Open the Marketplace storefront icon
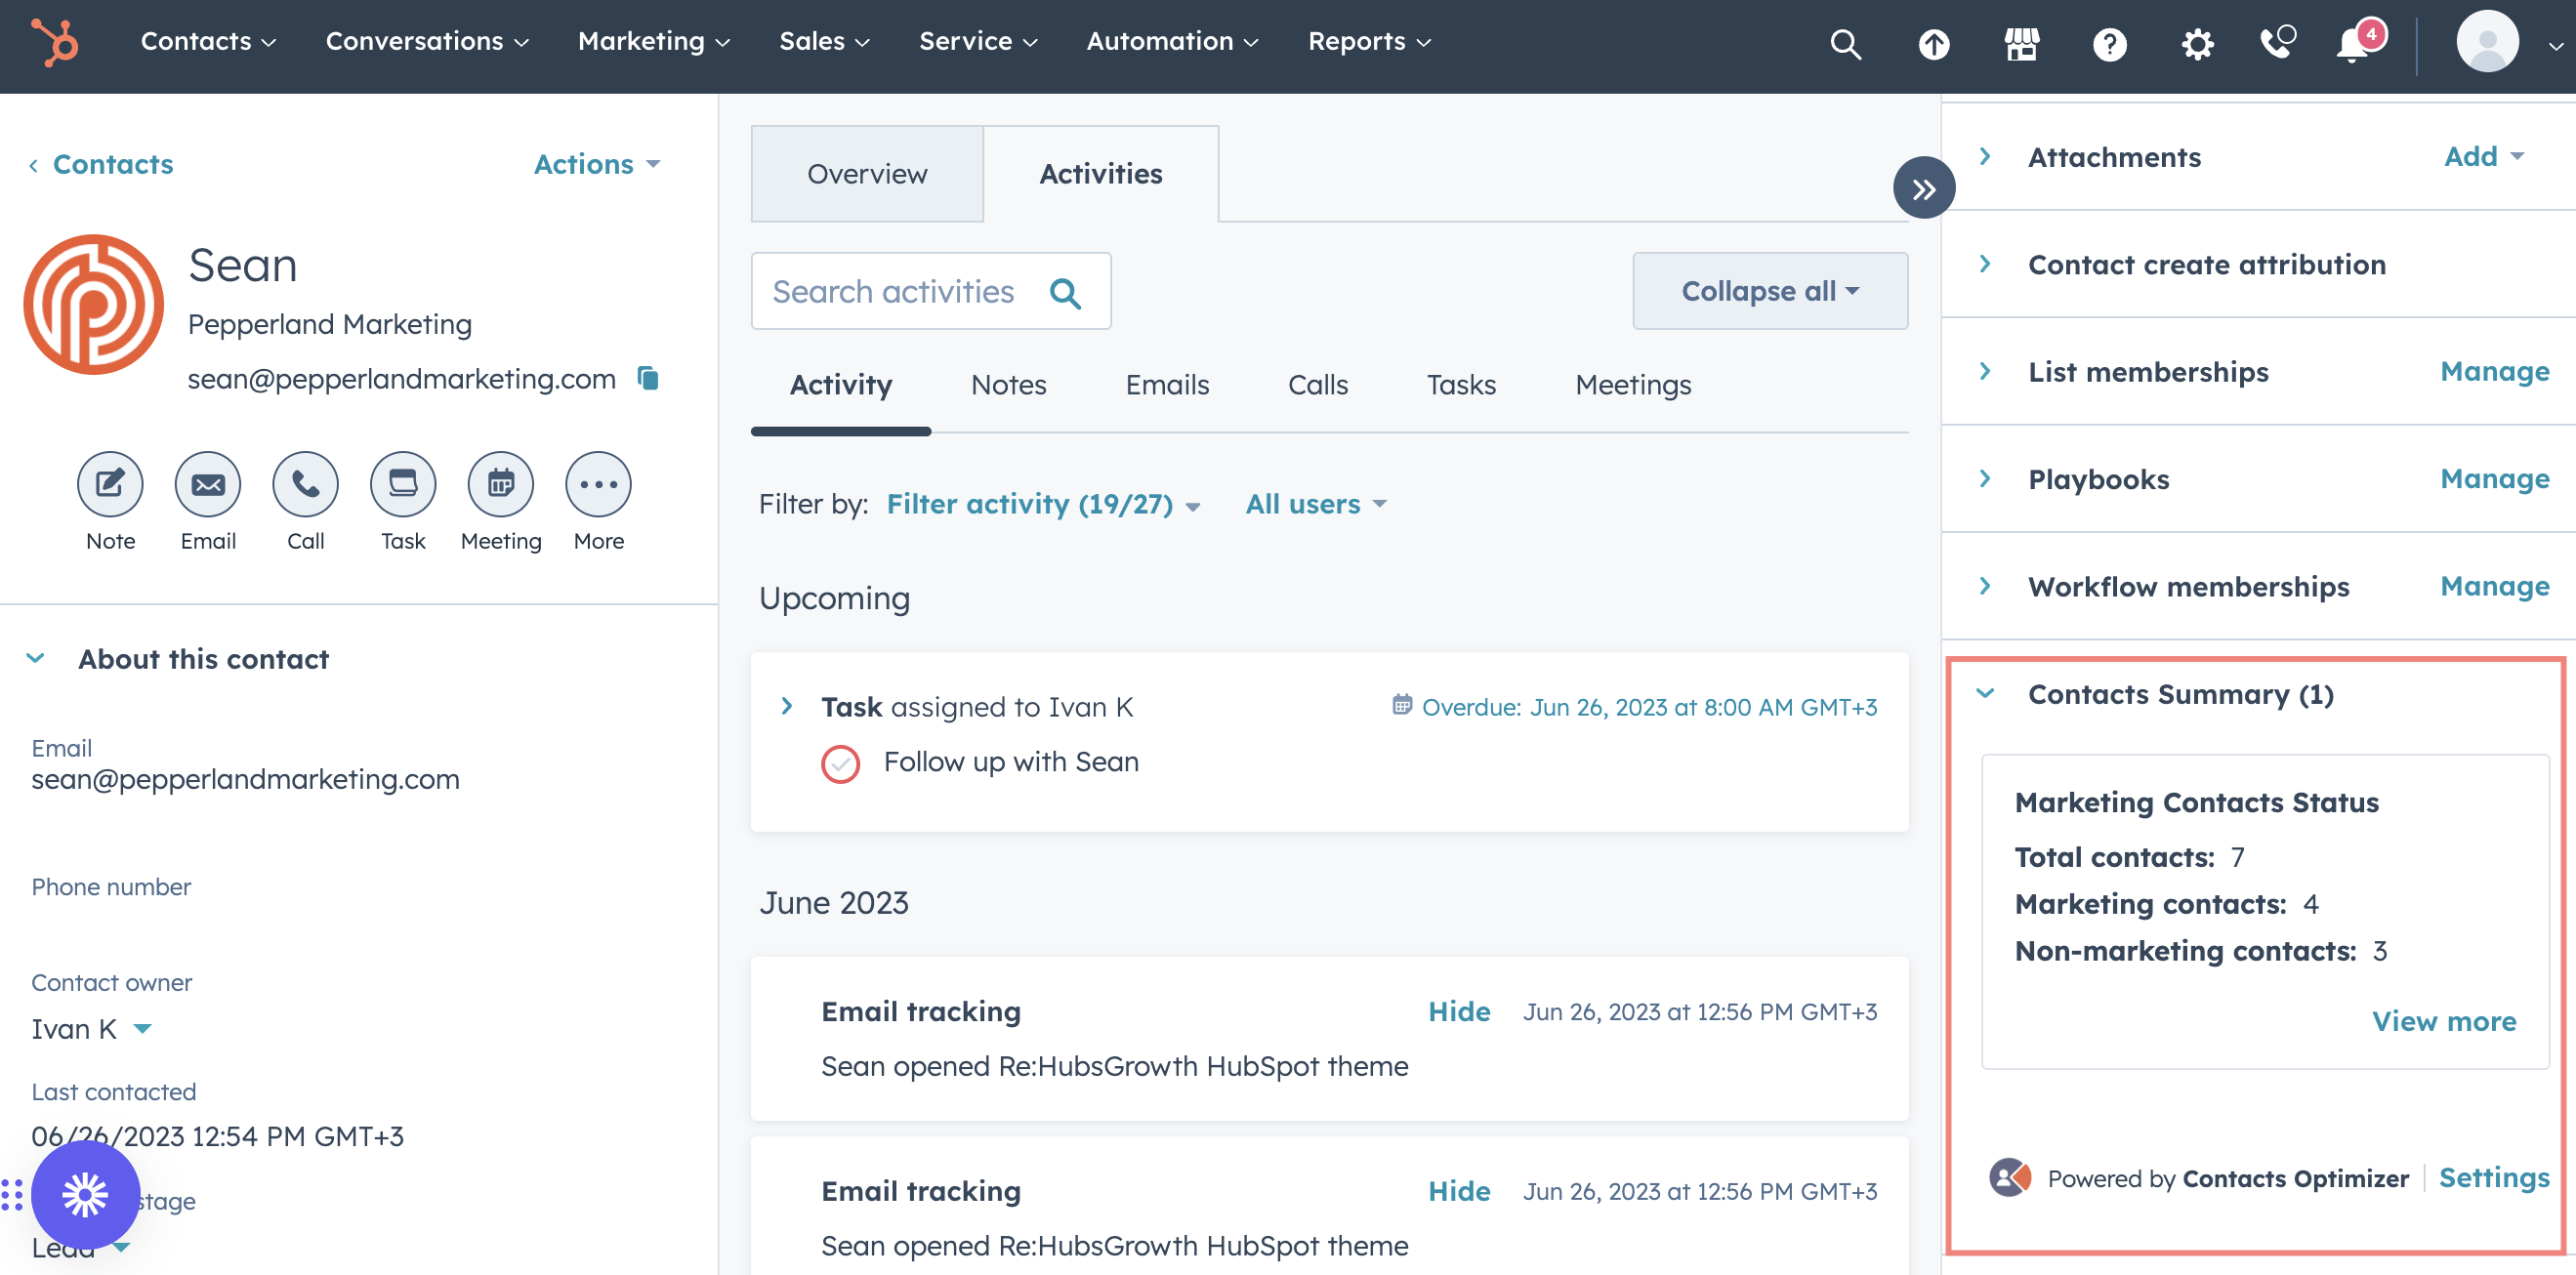This screenshot has width=2576, height=1275. tap(2021, 44)
